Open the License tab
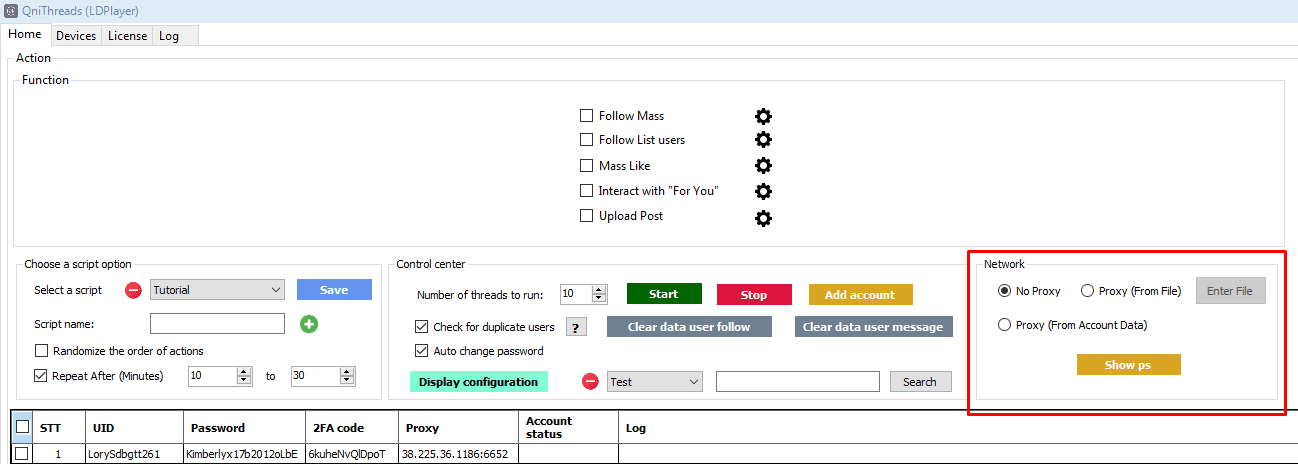Viewport: 1298px width, 464px height. (x=127, y=36)
